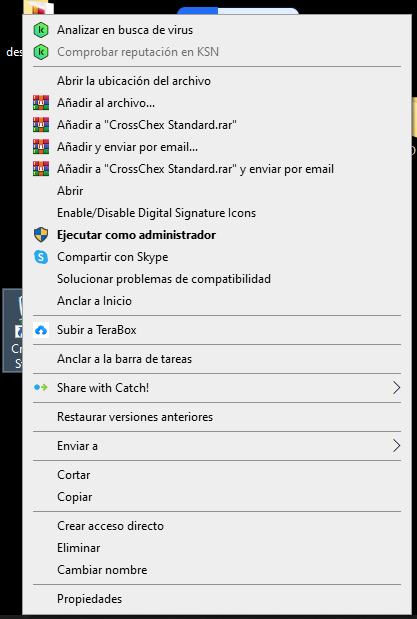Expand the Share with Catch! submenu arrow
The height and width of the screenshot is (619, 417).
[396, 388]
